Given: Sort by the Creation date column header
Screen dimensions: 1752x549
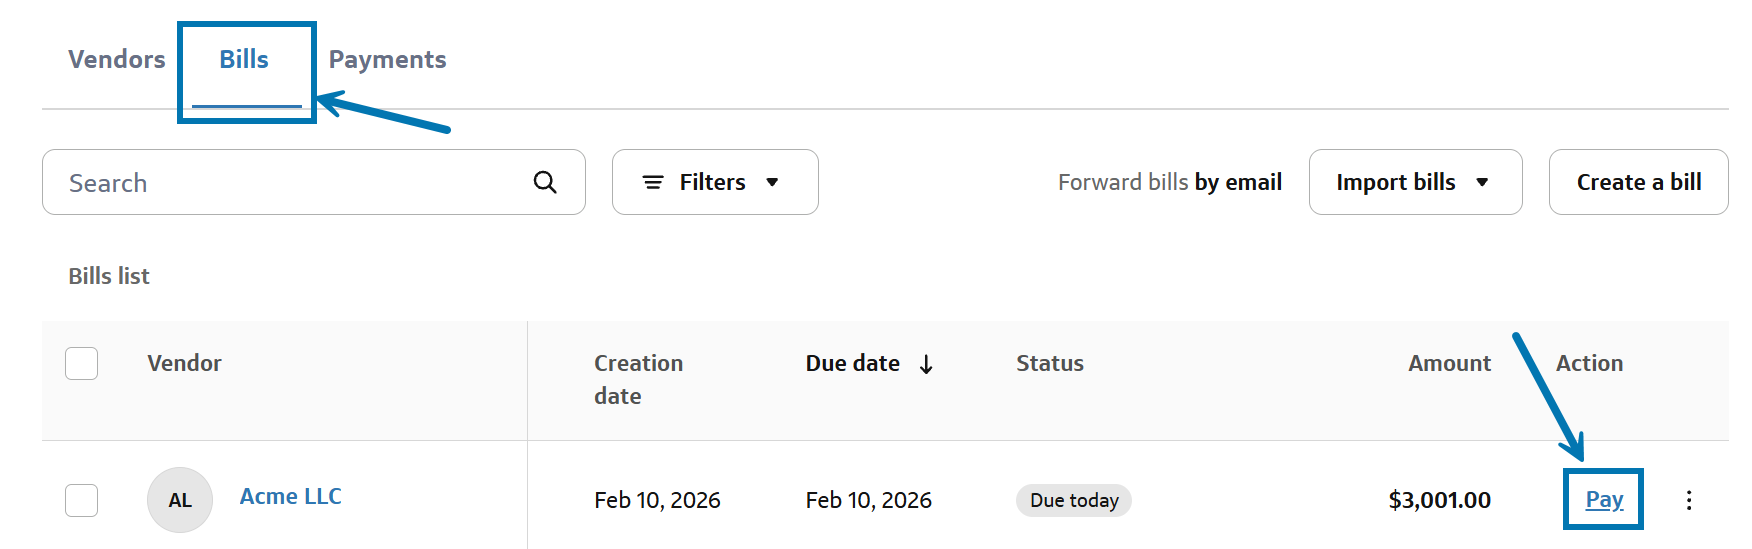Looking at the screenshot, I should [638, 379].
